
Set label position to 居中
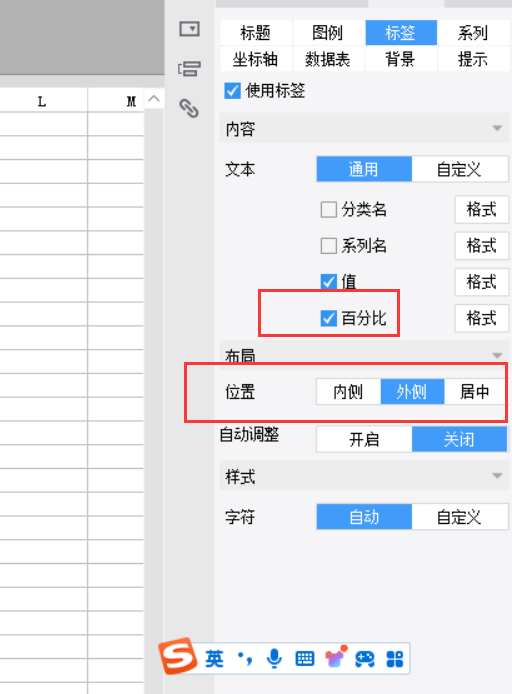click(474, 392)
